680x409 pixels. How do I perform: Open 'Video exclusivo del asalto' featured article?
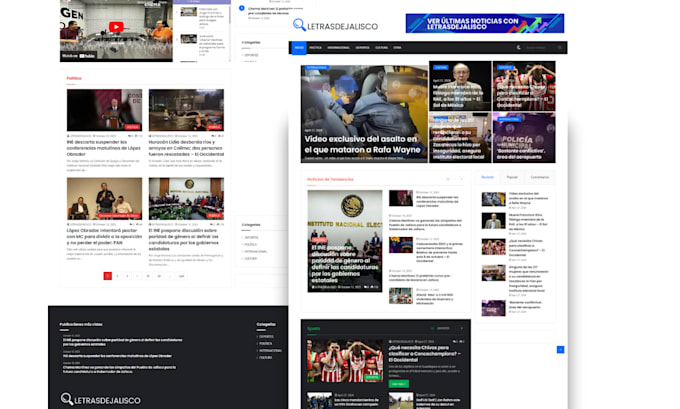(364, 114)
